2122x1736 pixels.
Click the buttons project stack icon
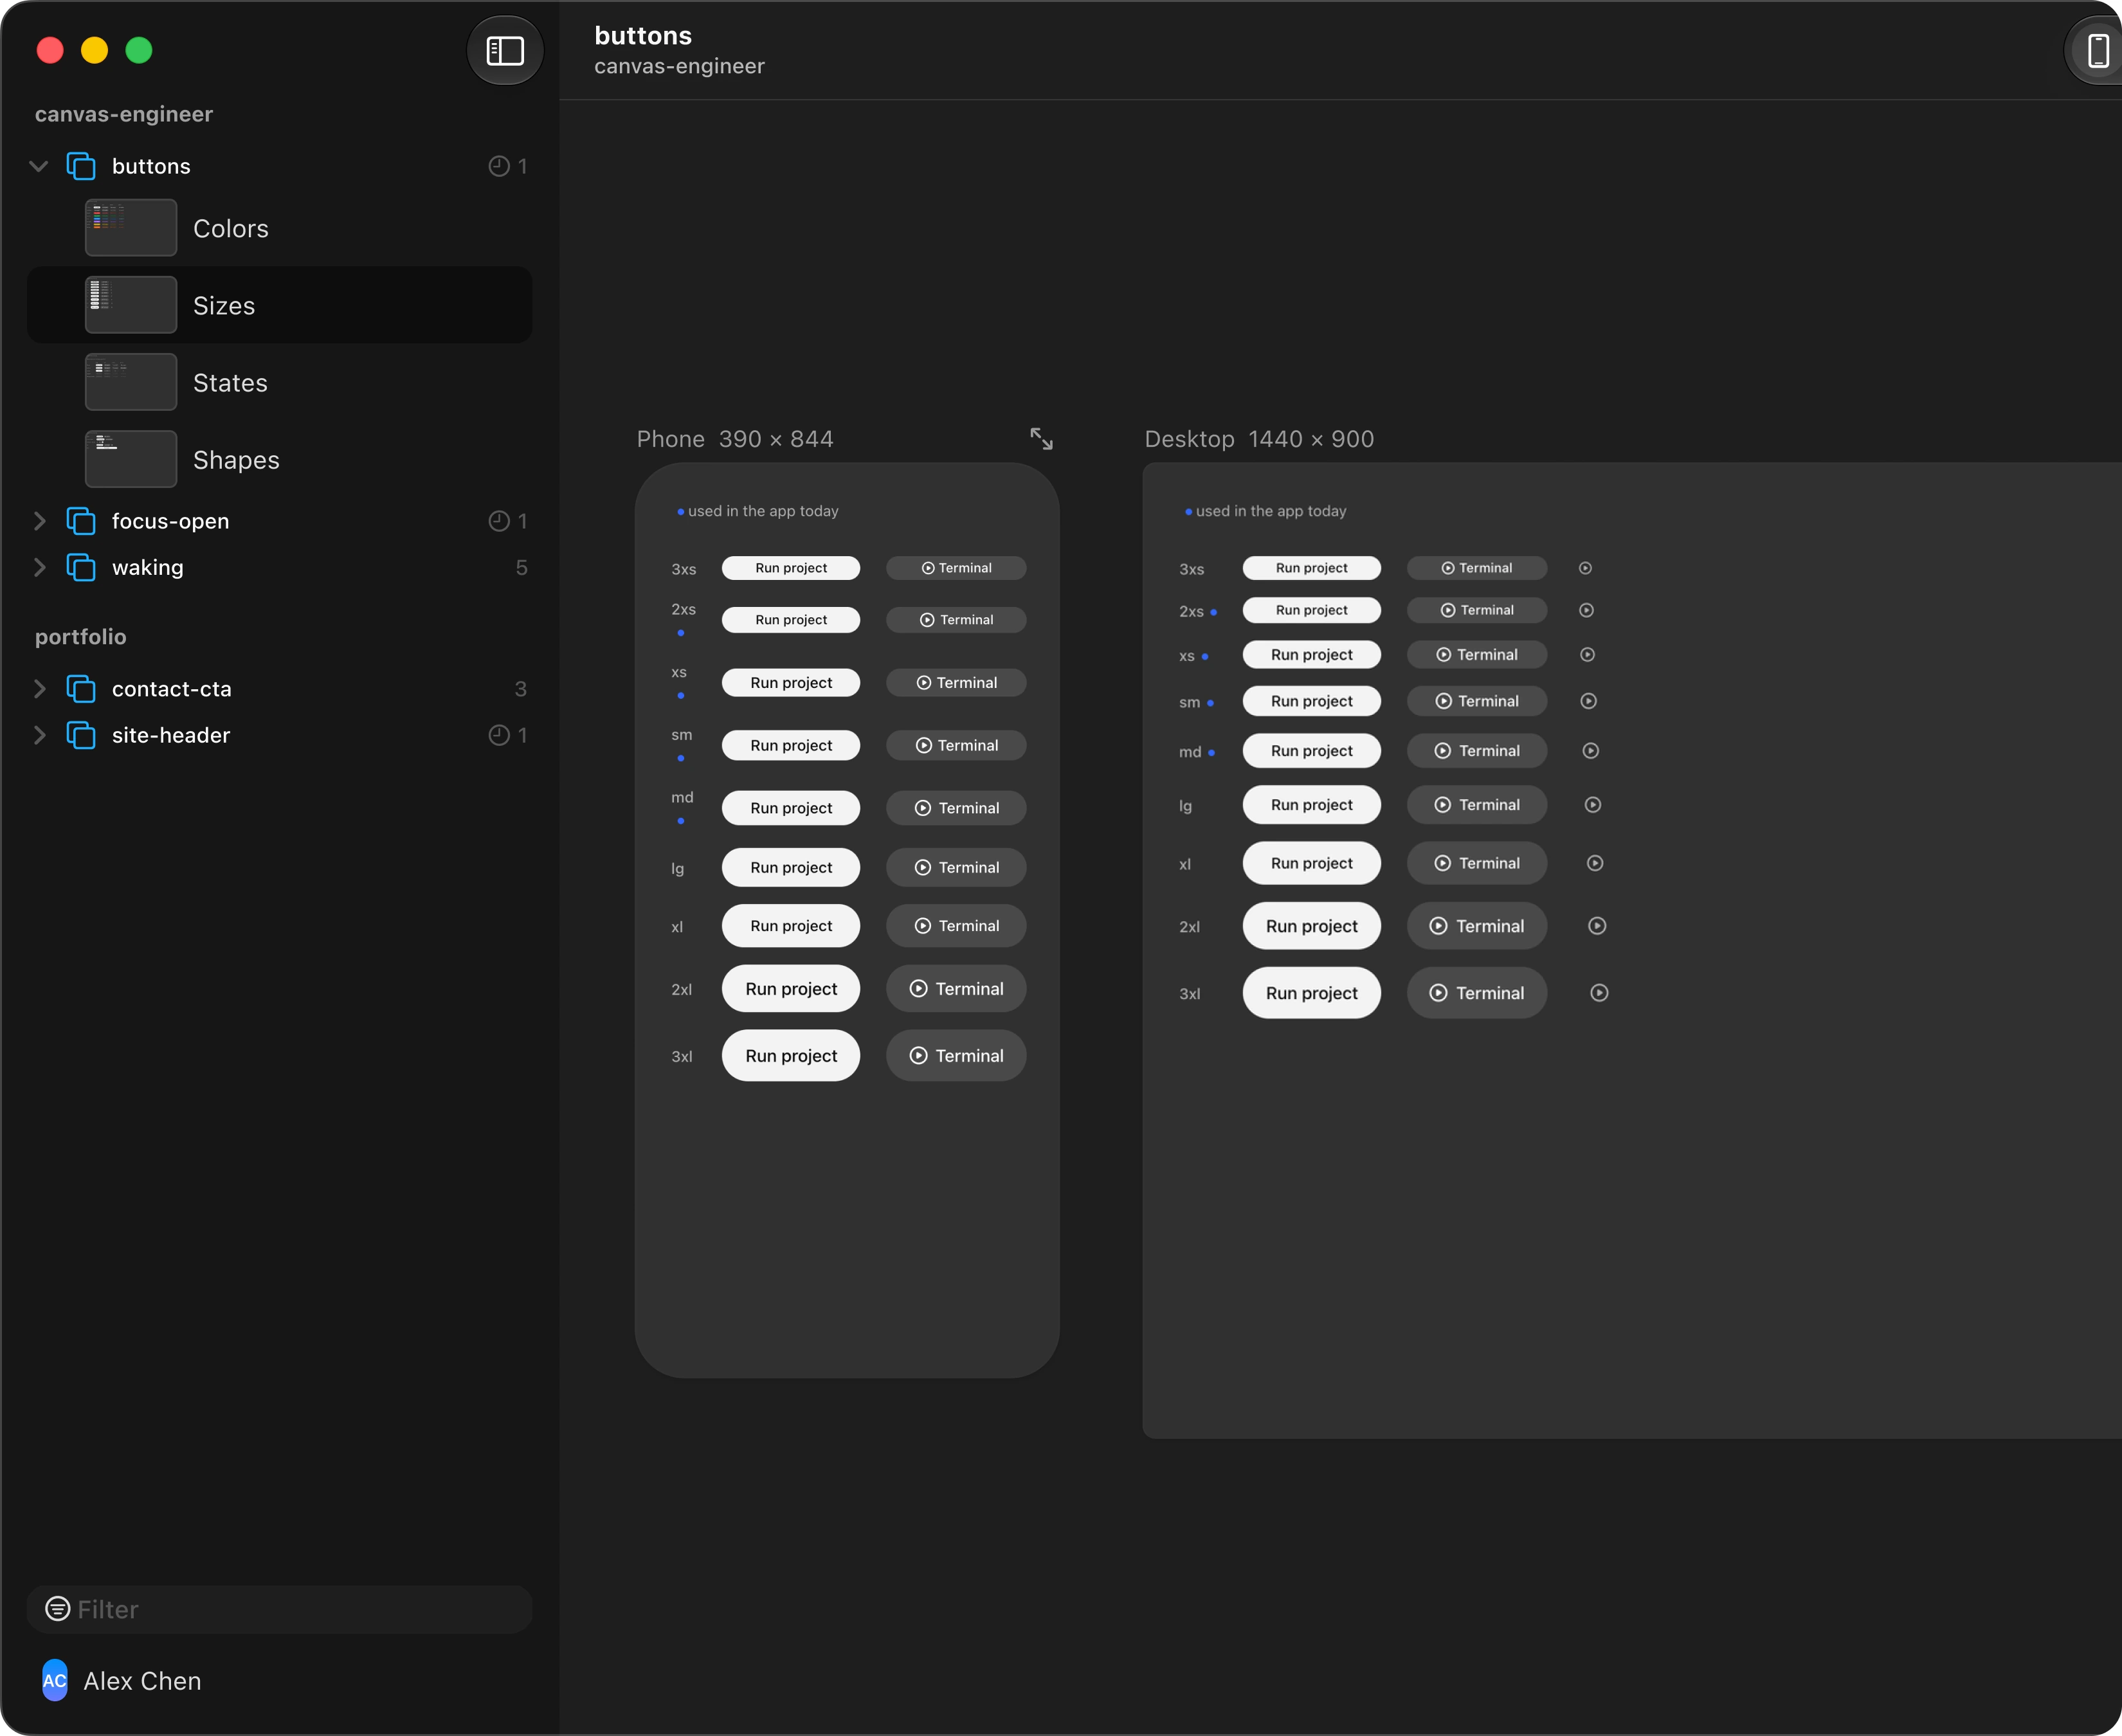click(x=81, y=166)
